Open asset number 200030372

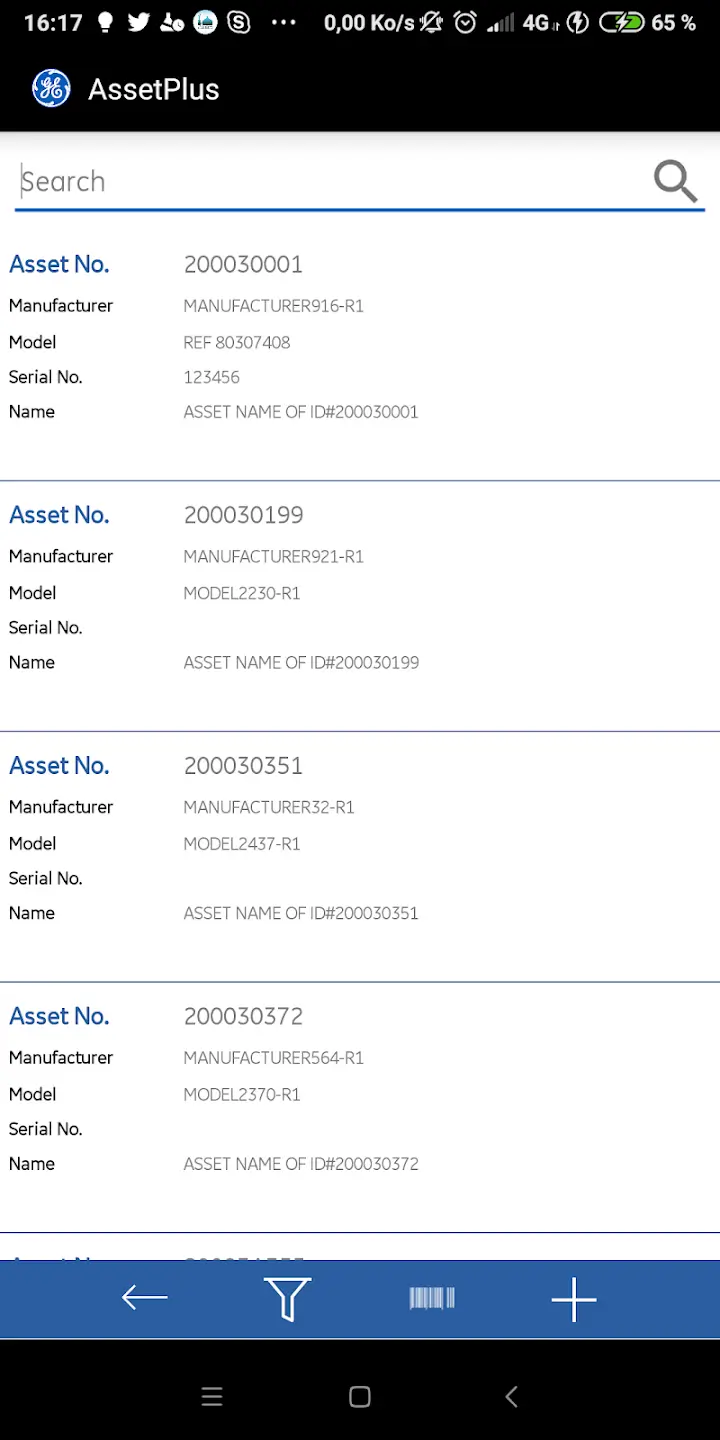pyautogui.click(x=243, y=1016)
